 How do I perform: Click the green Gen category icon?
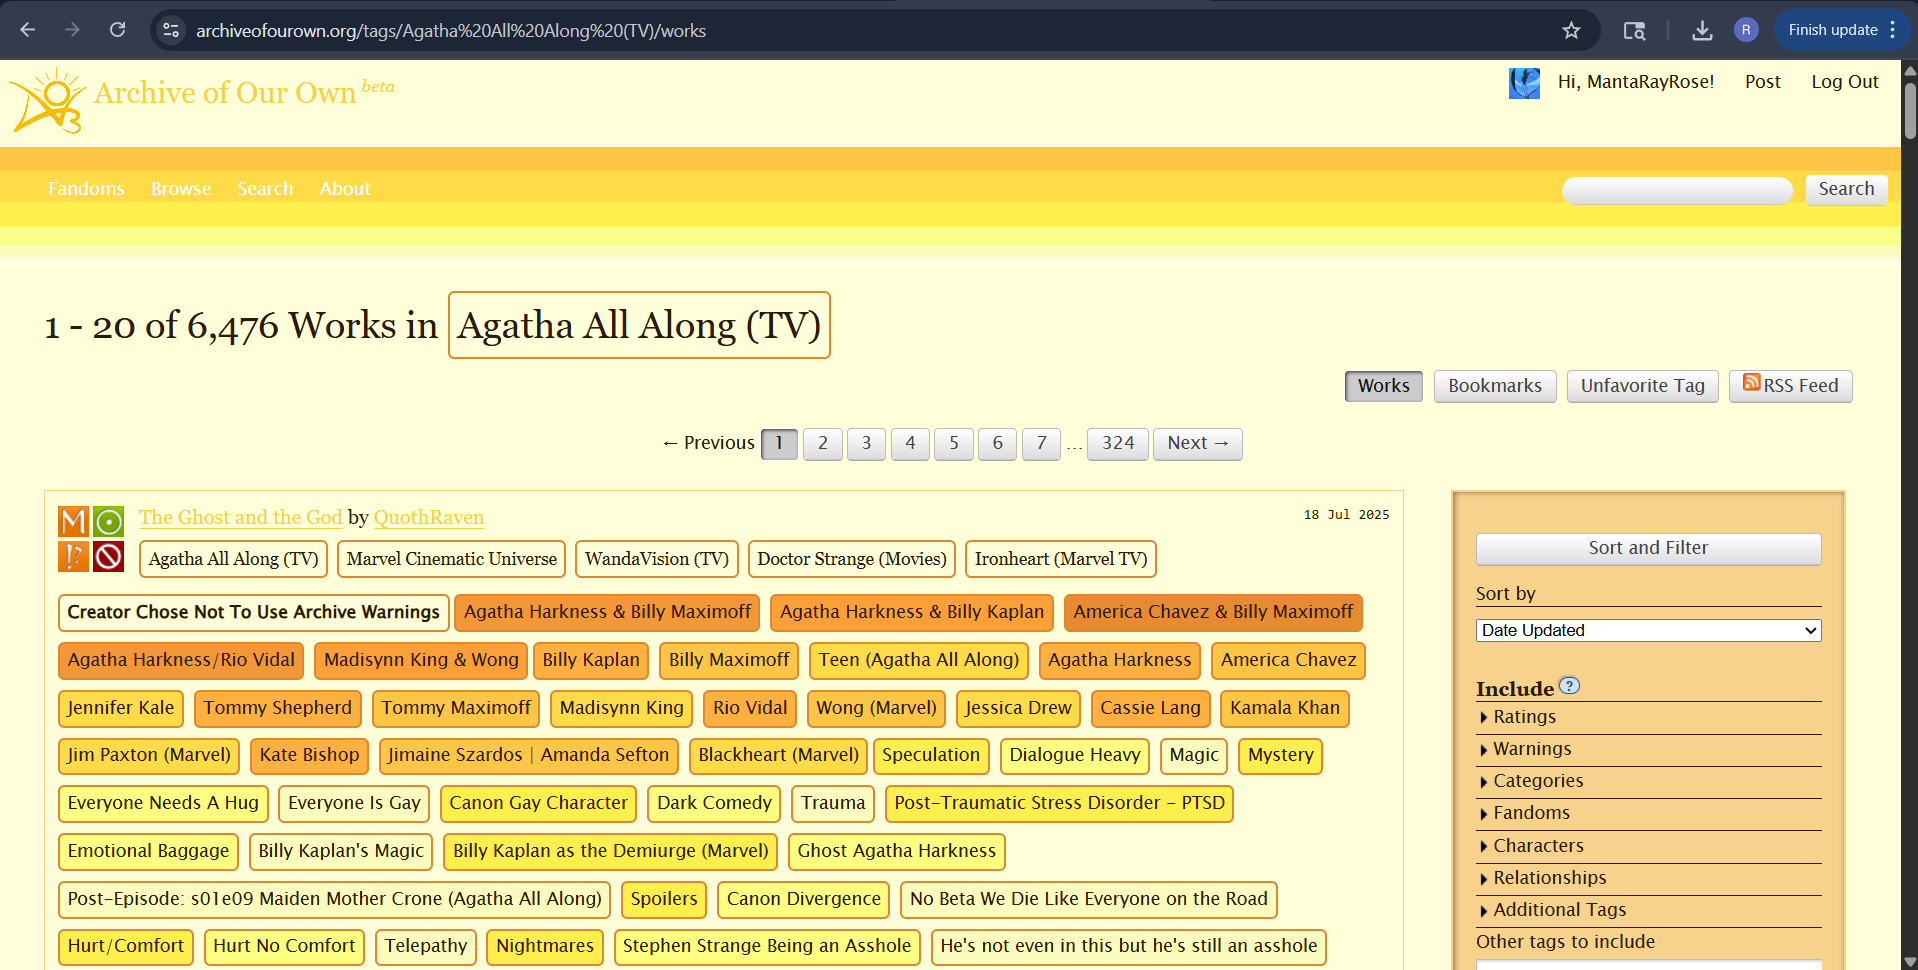109,521
